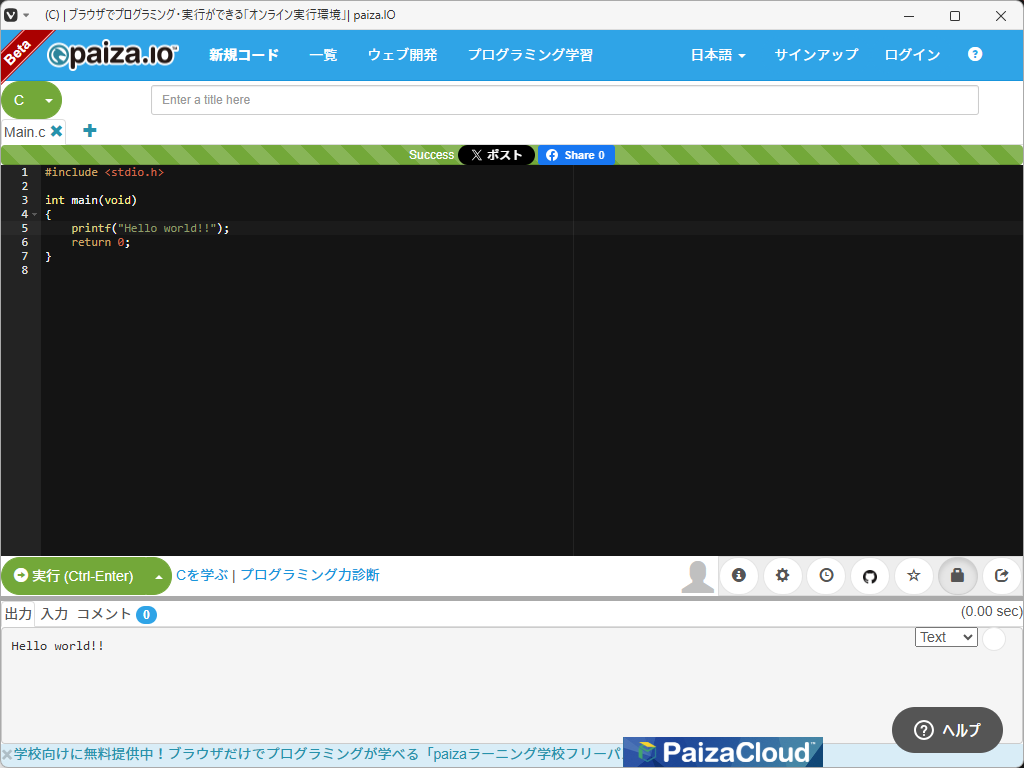
Task: Click the ログイン link
Action: coord(912,55)
